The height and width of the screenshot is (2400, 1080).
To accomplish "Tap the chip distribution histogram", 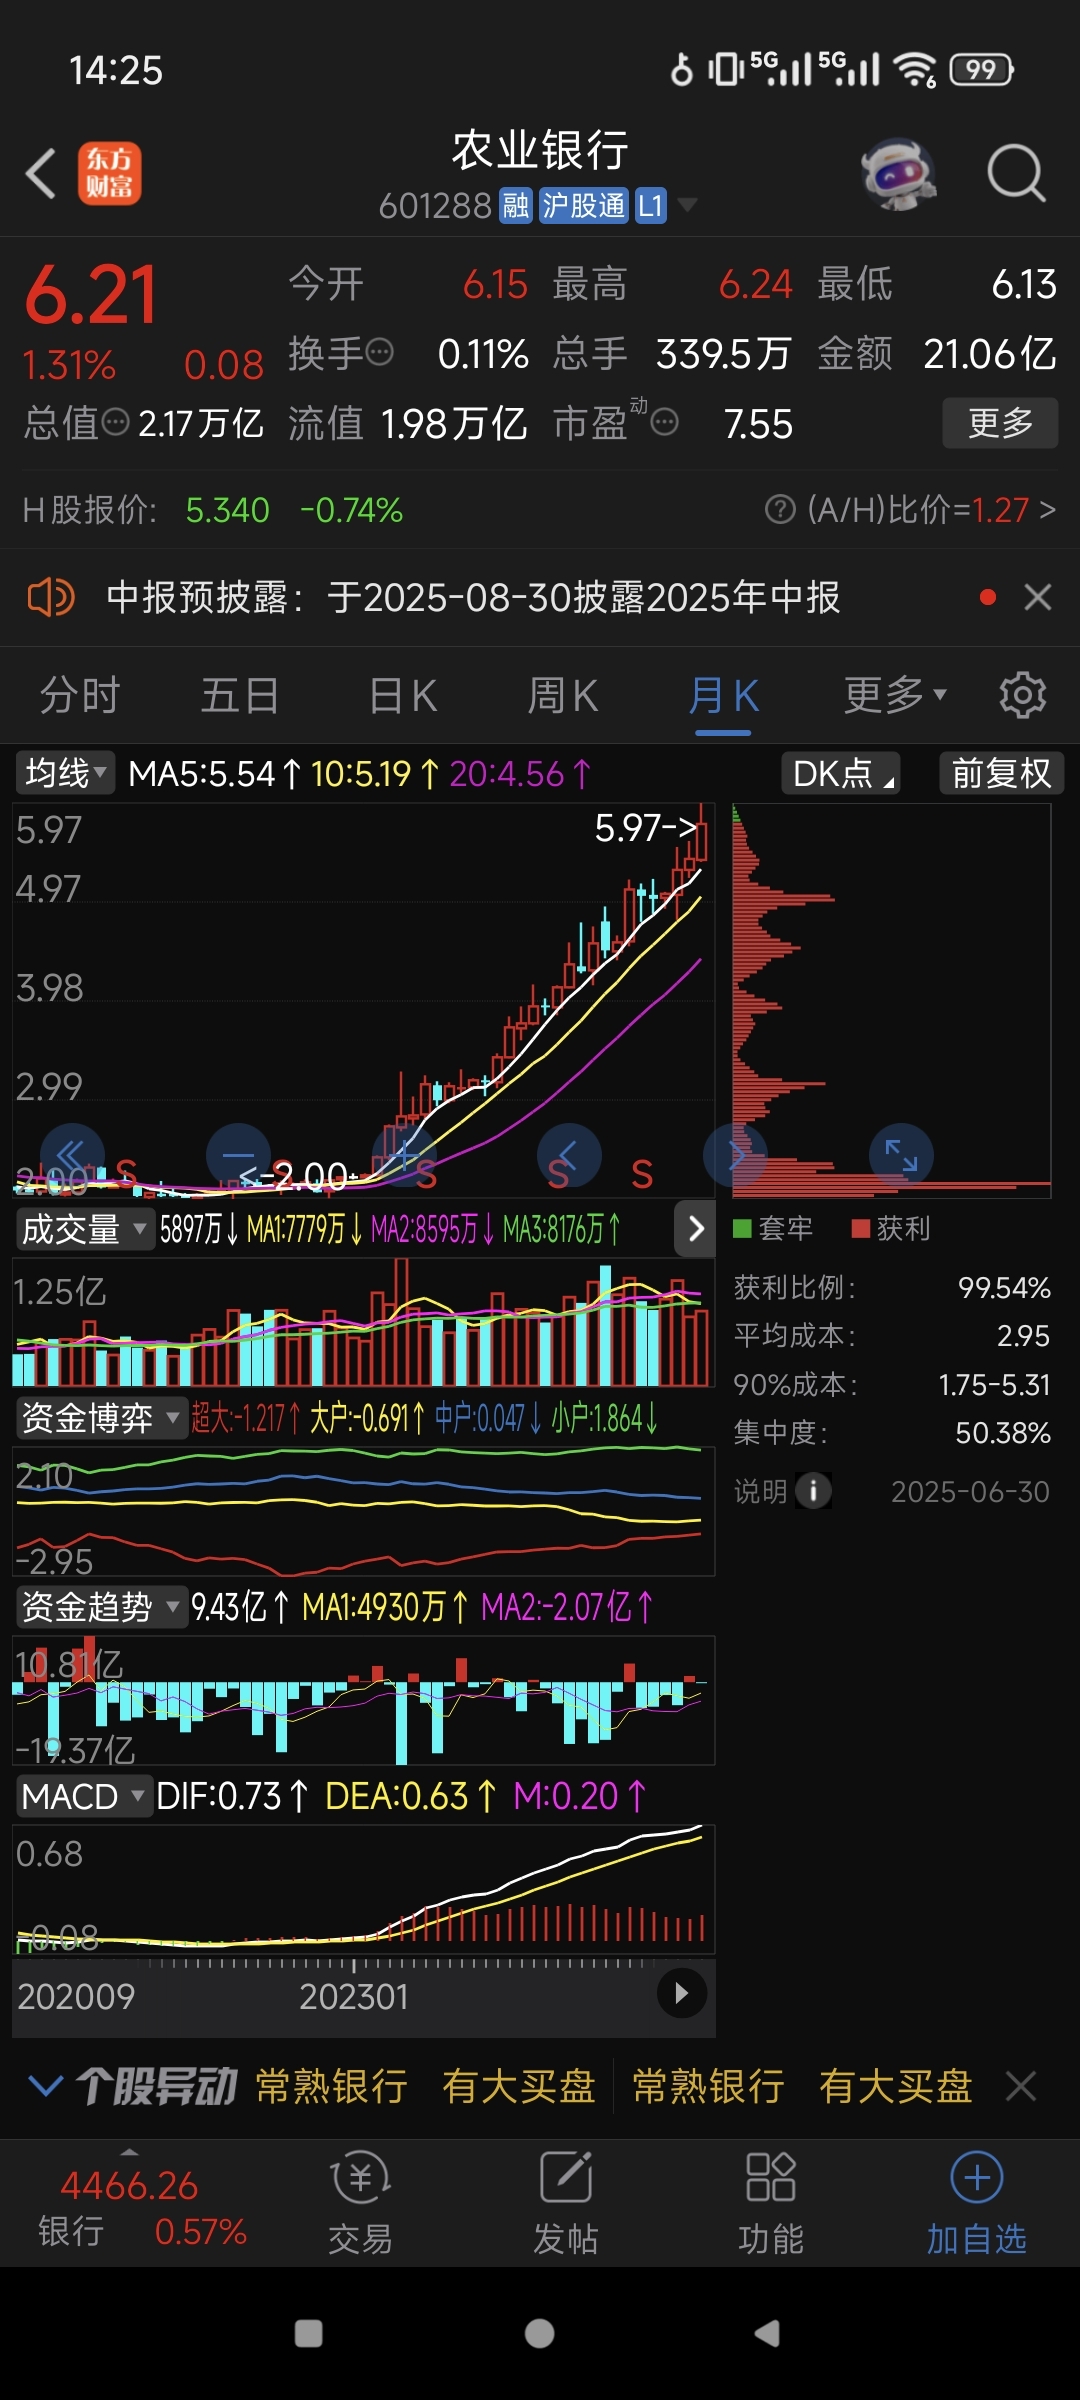I will coord(891,1000).
